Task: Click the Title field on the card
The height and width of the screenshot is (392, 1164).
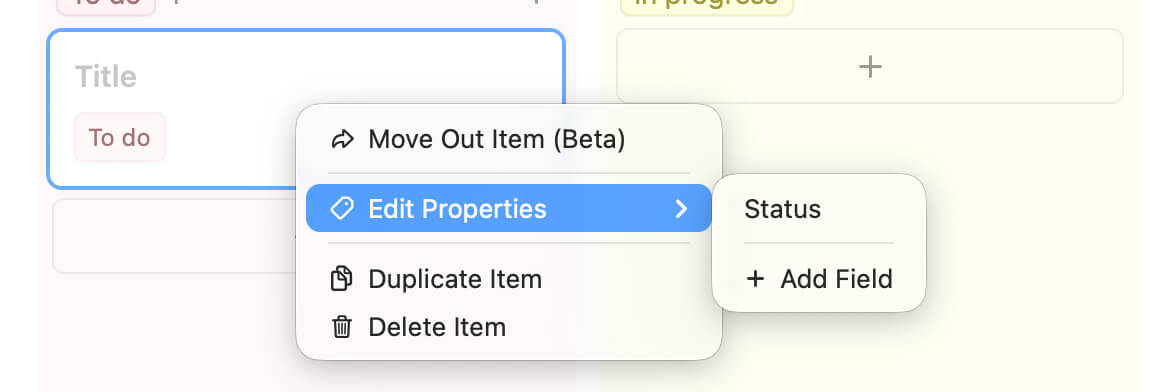Action: tap(105, 76)
